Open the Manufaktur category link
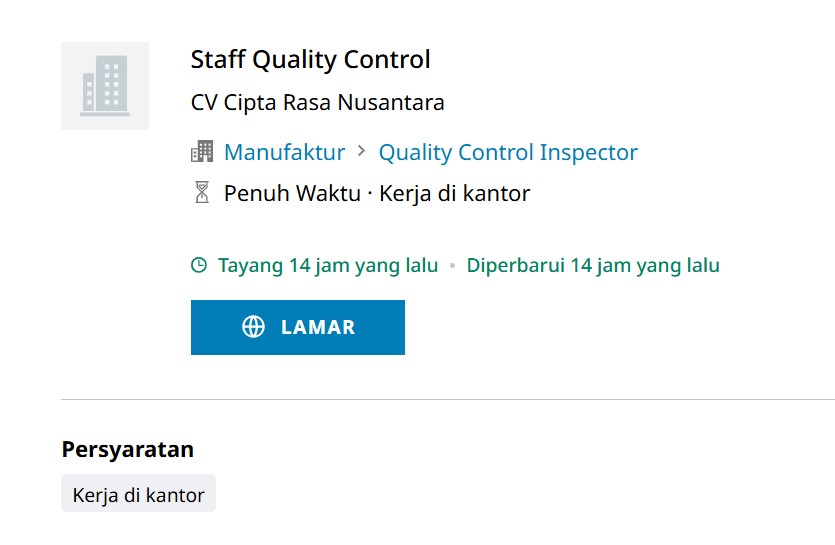835x545 pixels. 284,152
